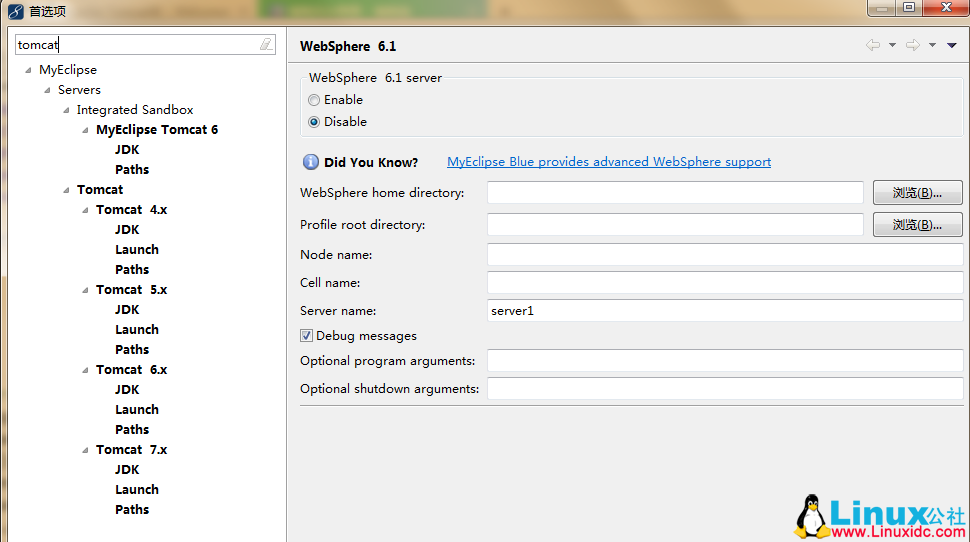This screenshot has height=542, width=970.
Task: Select JDK under Tomcat 5.x
Action: [x=127, y=309]
